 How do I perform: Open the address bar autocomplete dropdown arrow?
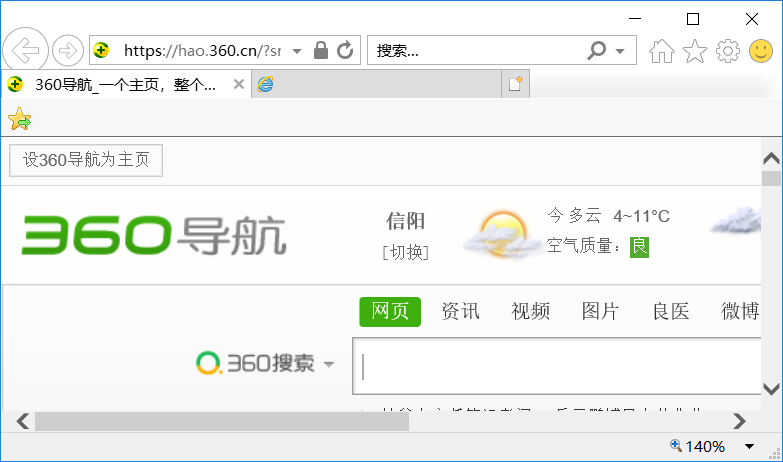coord(297,50)
